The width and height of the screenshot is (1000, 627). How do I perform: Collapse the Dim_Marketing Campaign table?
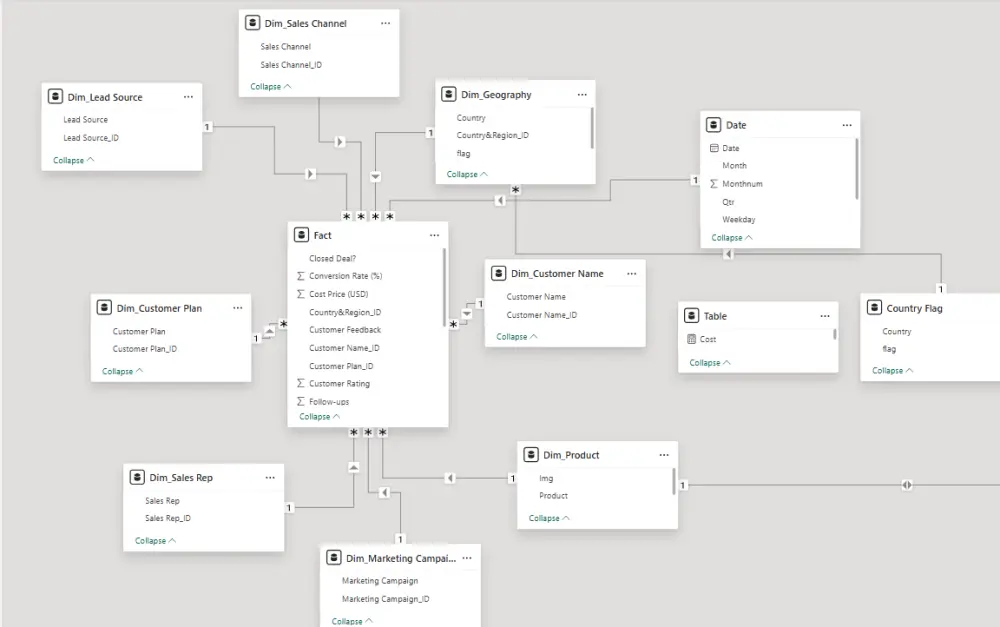pyautogui.click(x=350, y=620)
